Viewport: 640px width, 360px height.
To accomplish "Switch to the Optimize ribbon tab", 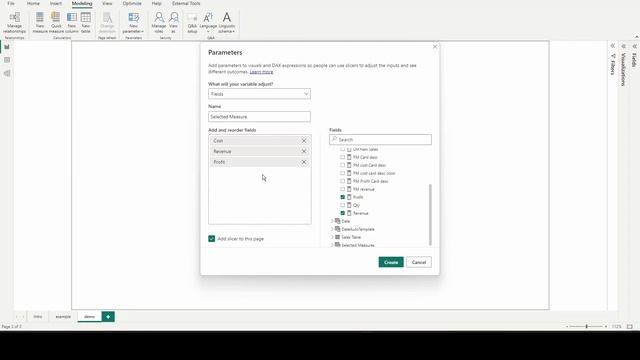I will [132, 3].
